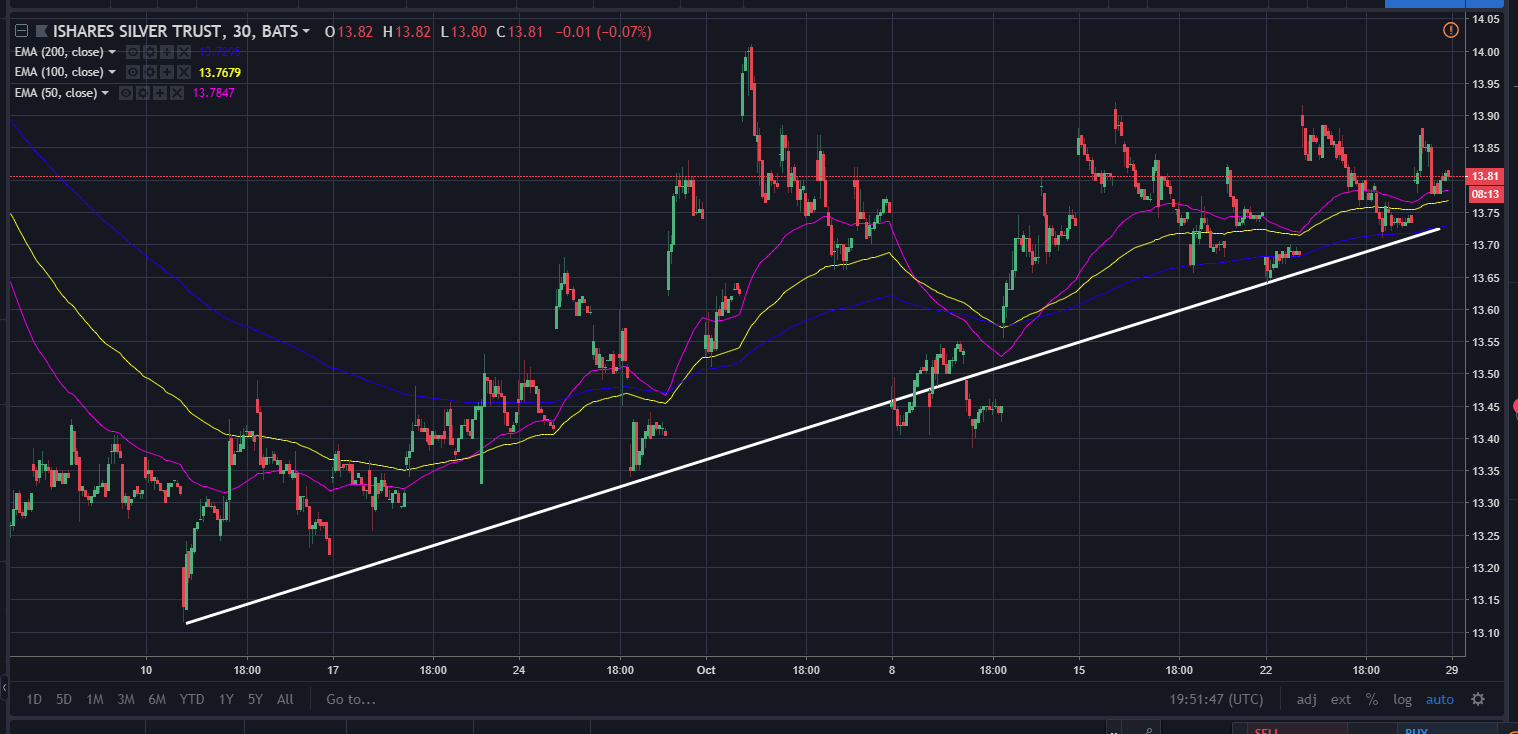
Task: Click the flag icon beside ISHARES SILVER TRUST
Action: [42, 32]
